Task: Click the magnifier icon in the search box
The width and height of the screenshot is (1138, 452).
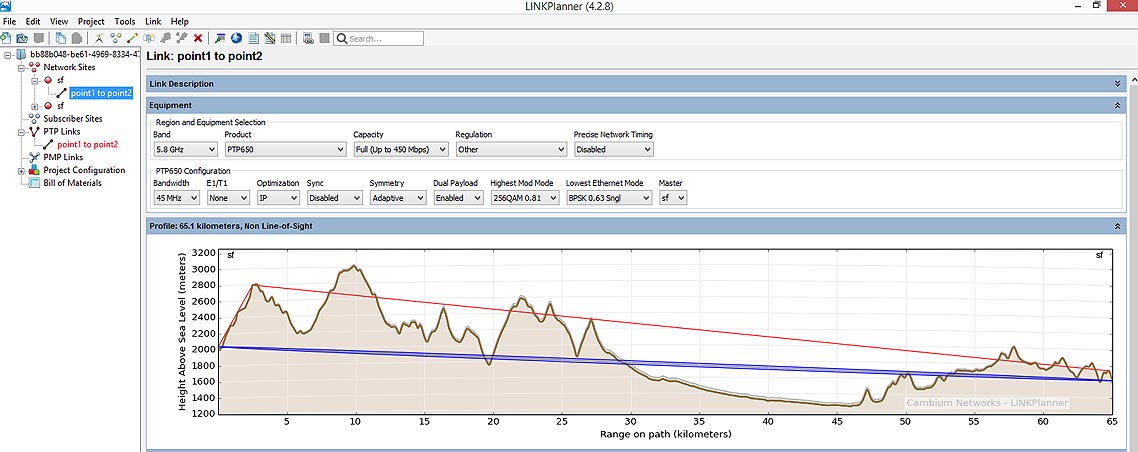Action: (x=341, y=38)
